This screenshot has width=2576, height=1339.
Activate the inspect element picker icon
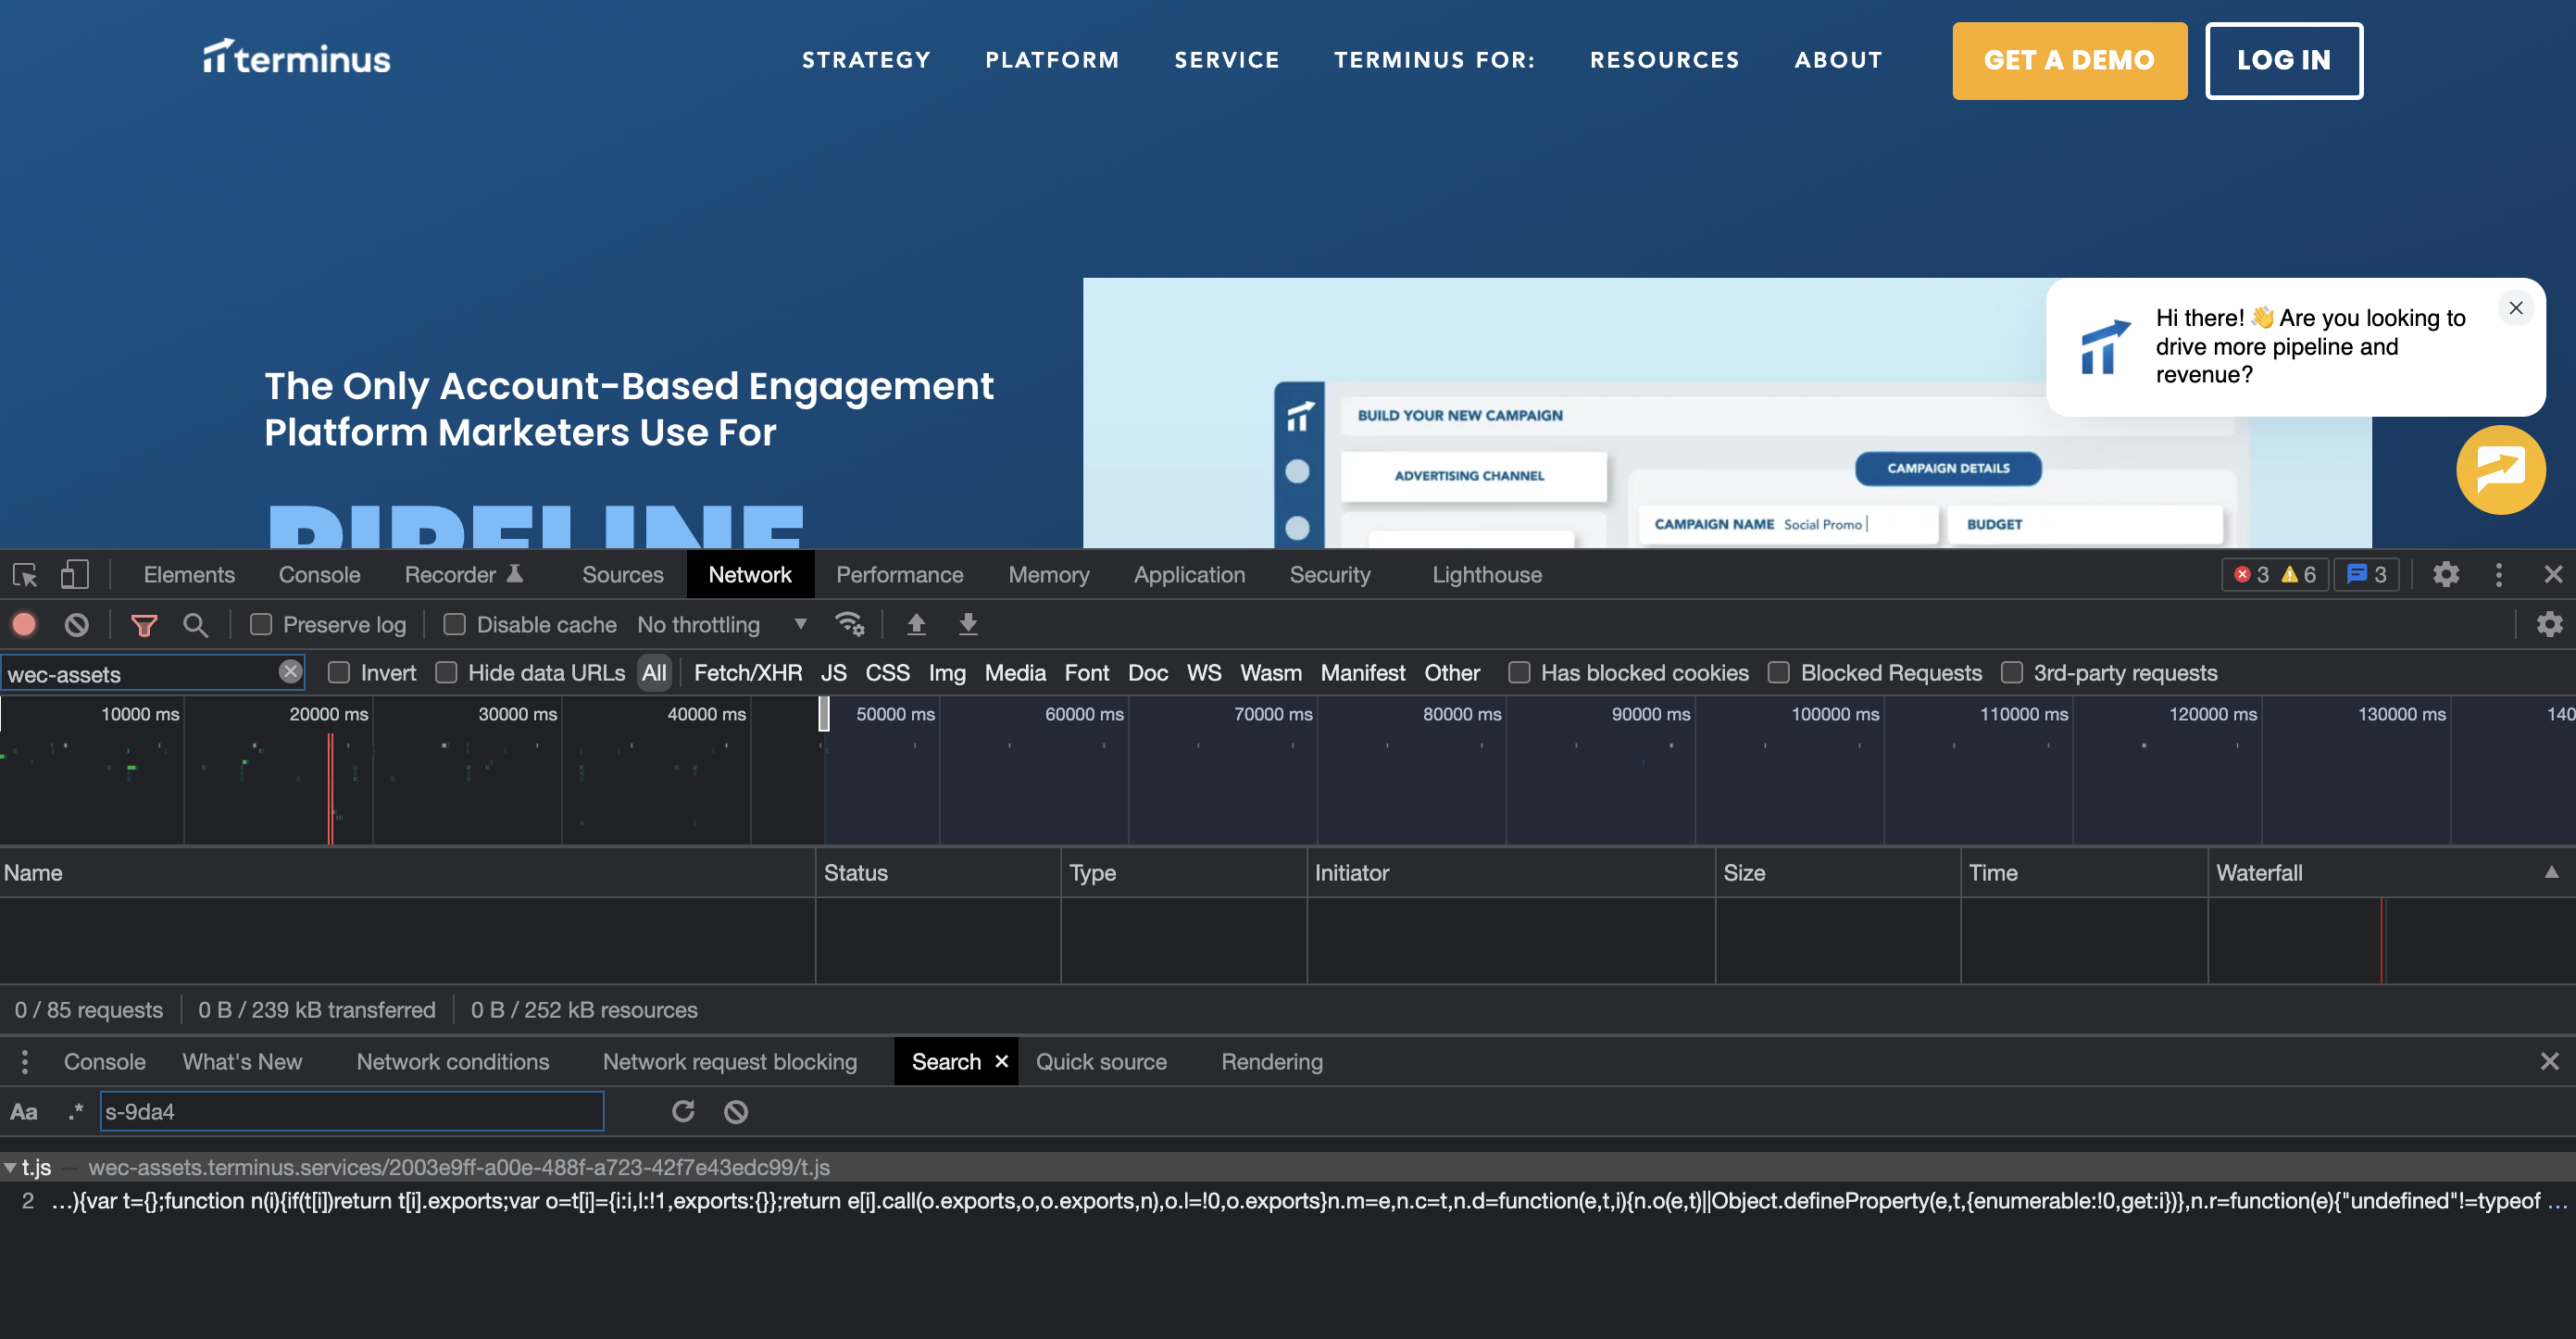25,575
